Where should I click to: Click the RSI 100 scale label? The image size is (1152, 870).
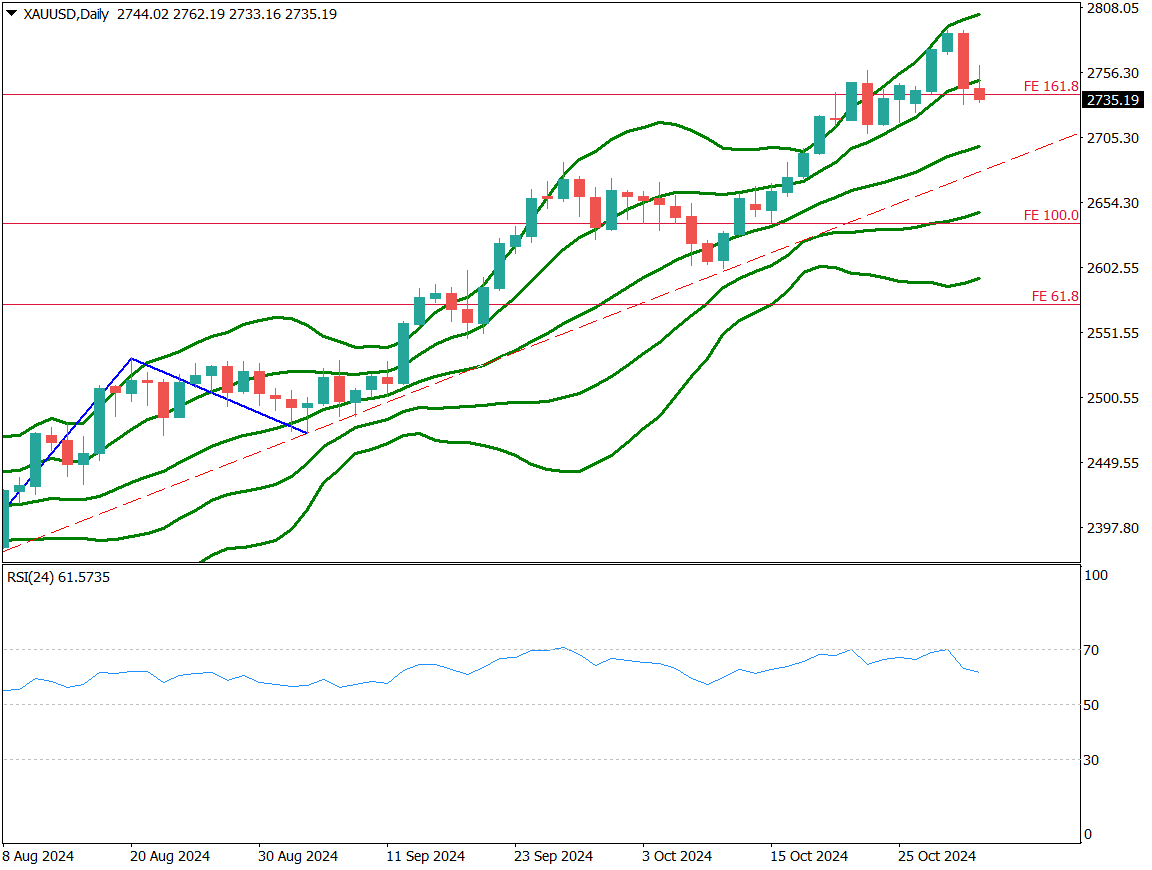(1095, 576)
